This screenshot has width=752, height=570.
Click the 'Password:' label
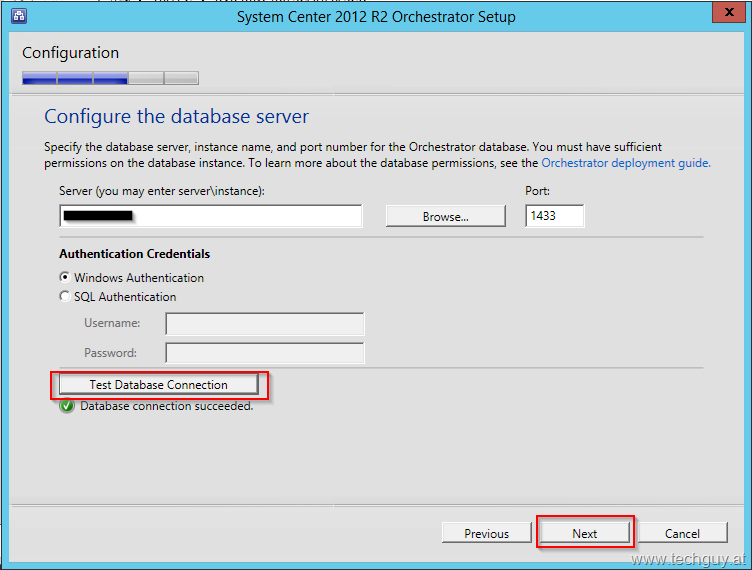[110, 353]
